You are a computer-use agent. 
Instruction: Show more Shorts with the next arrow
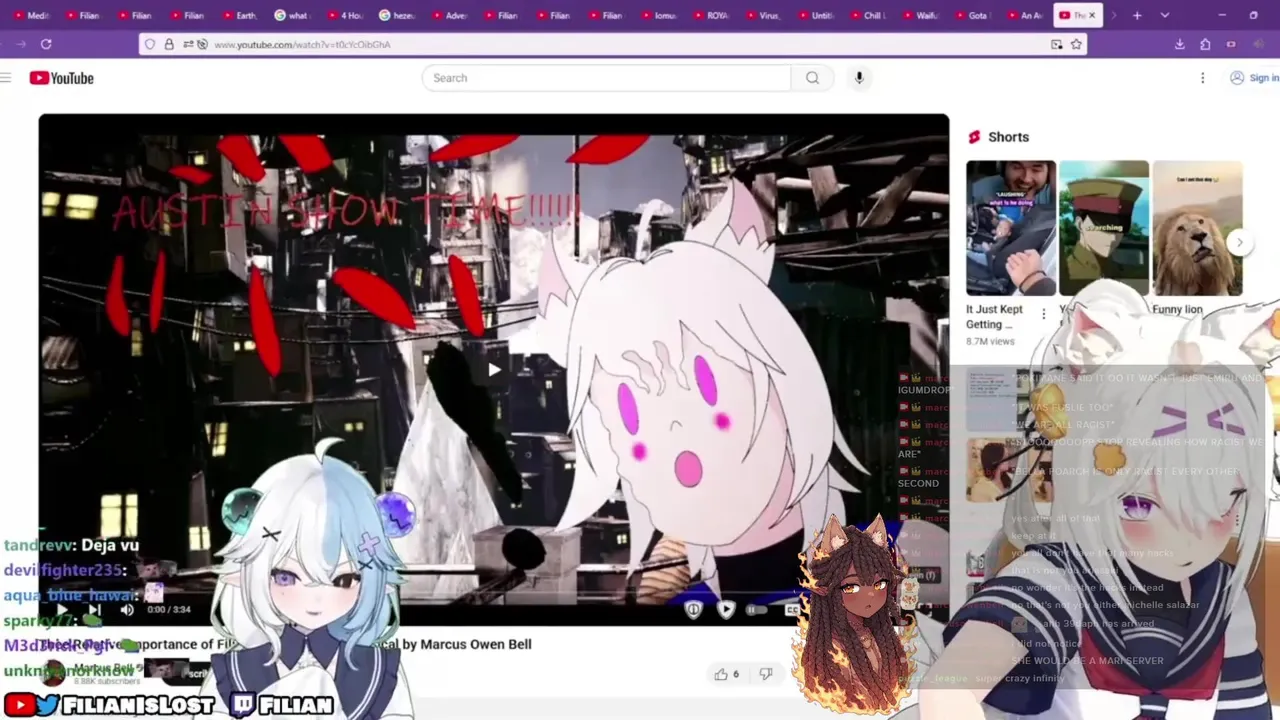coord(1239,243)
